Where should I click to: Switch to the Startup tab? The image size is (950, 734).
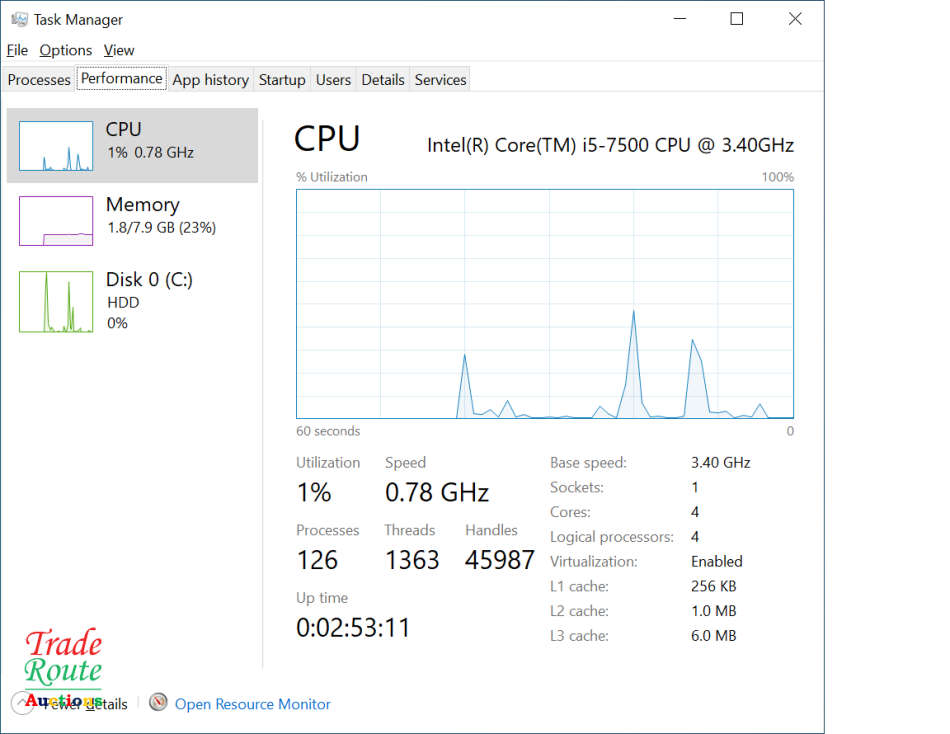point(281,79)
